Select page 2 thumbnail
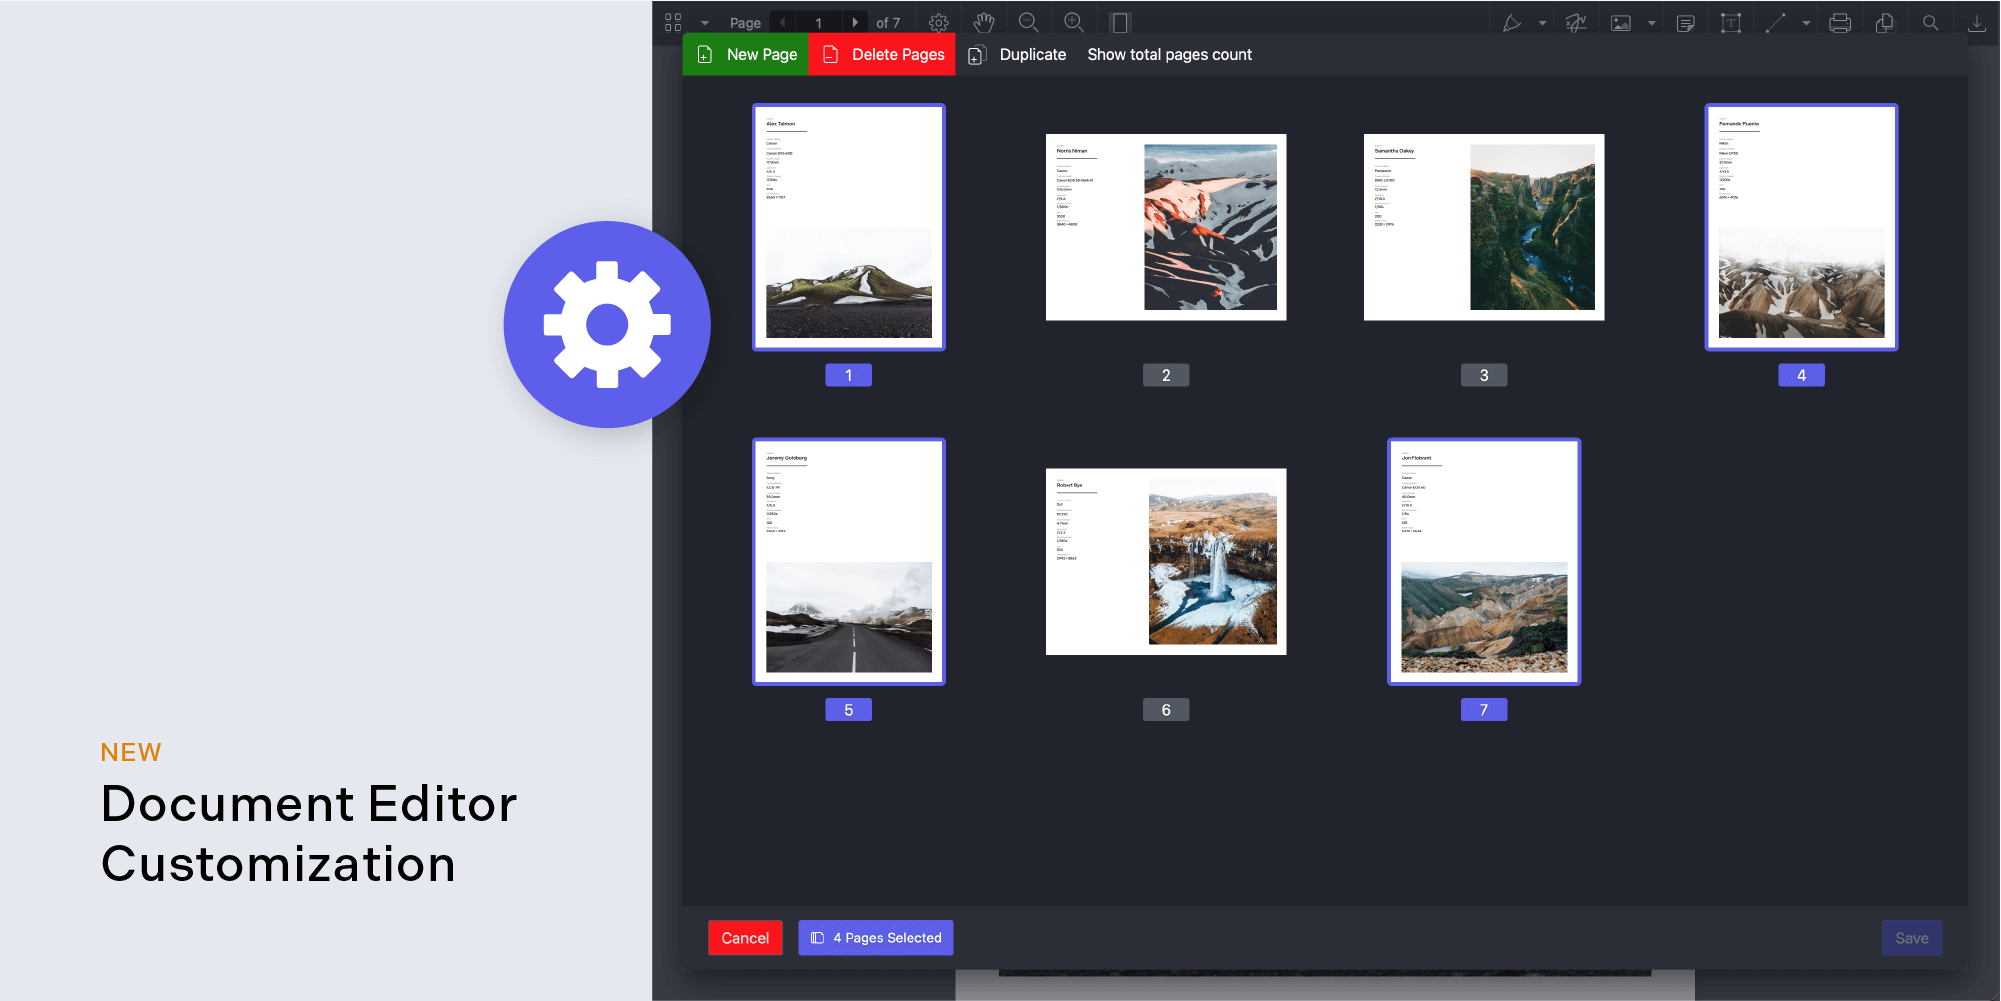The height and width of the screenshot is (1001, 2001). (1165, 227)
